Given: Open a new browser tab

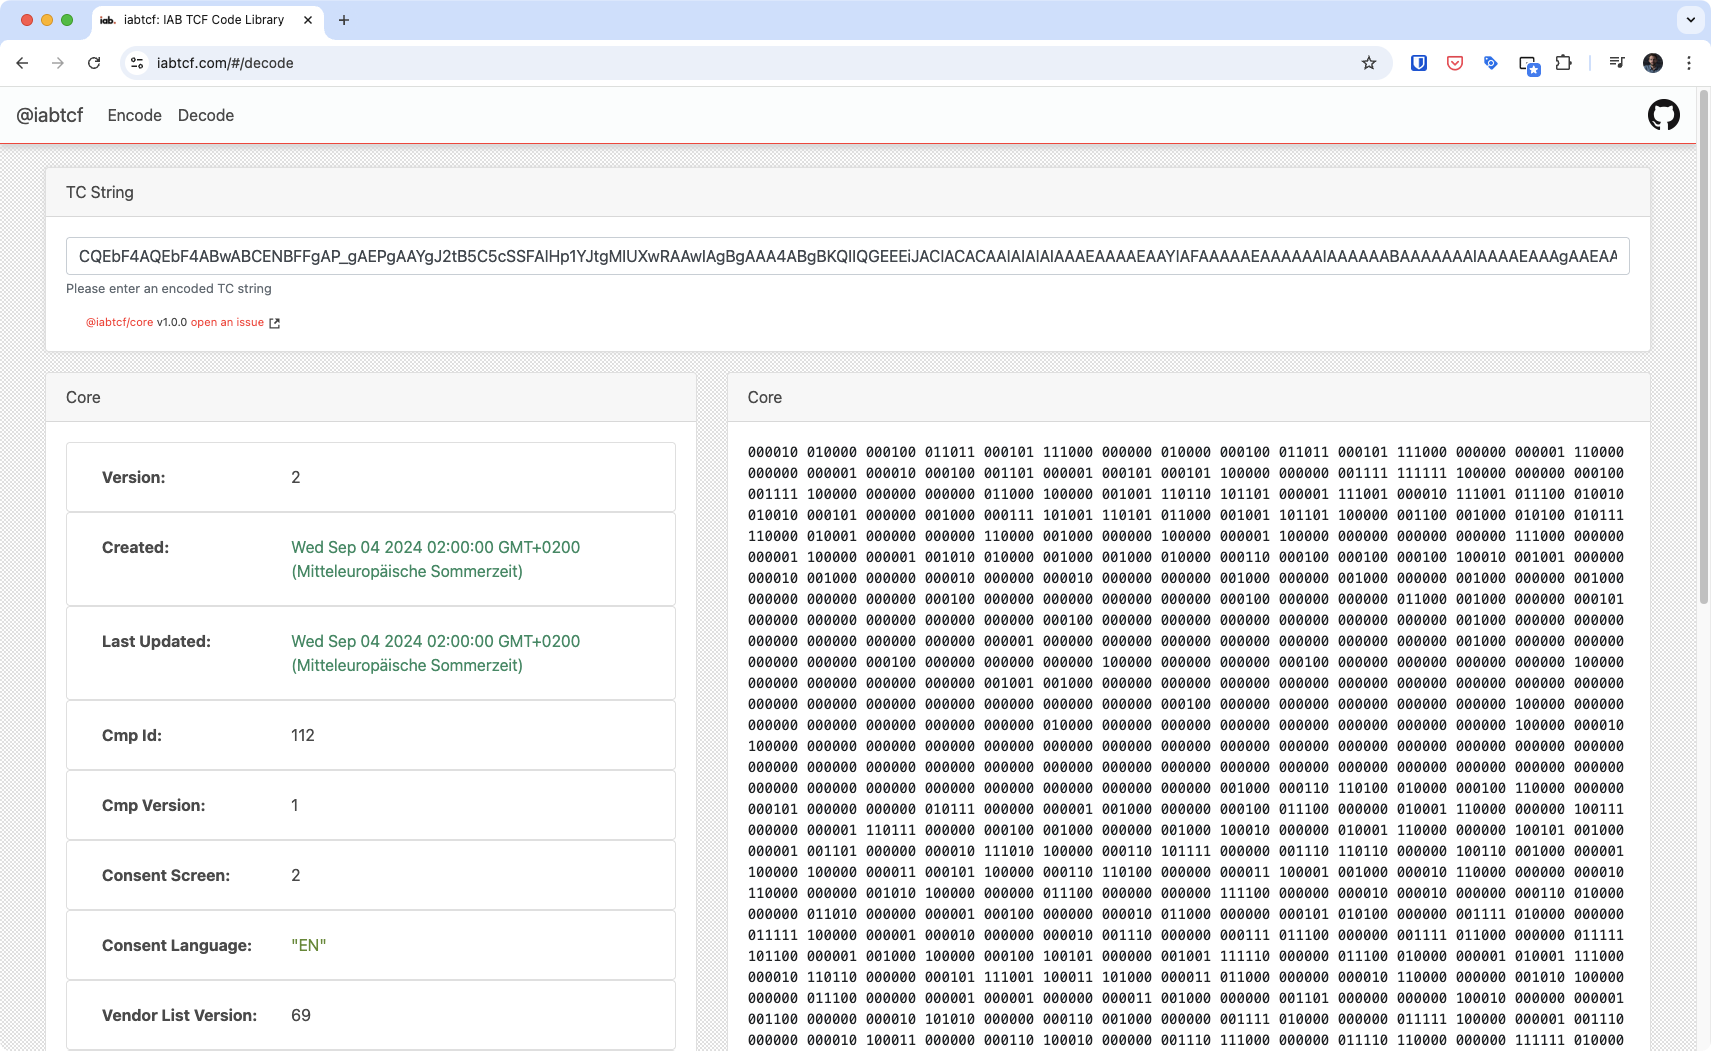Looking at the screenshot, I should pos(344,20).
